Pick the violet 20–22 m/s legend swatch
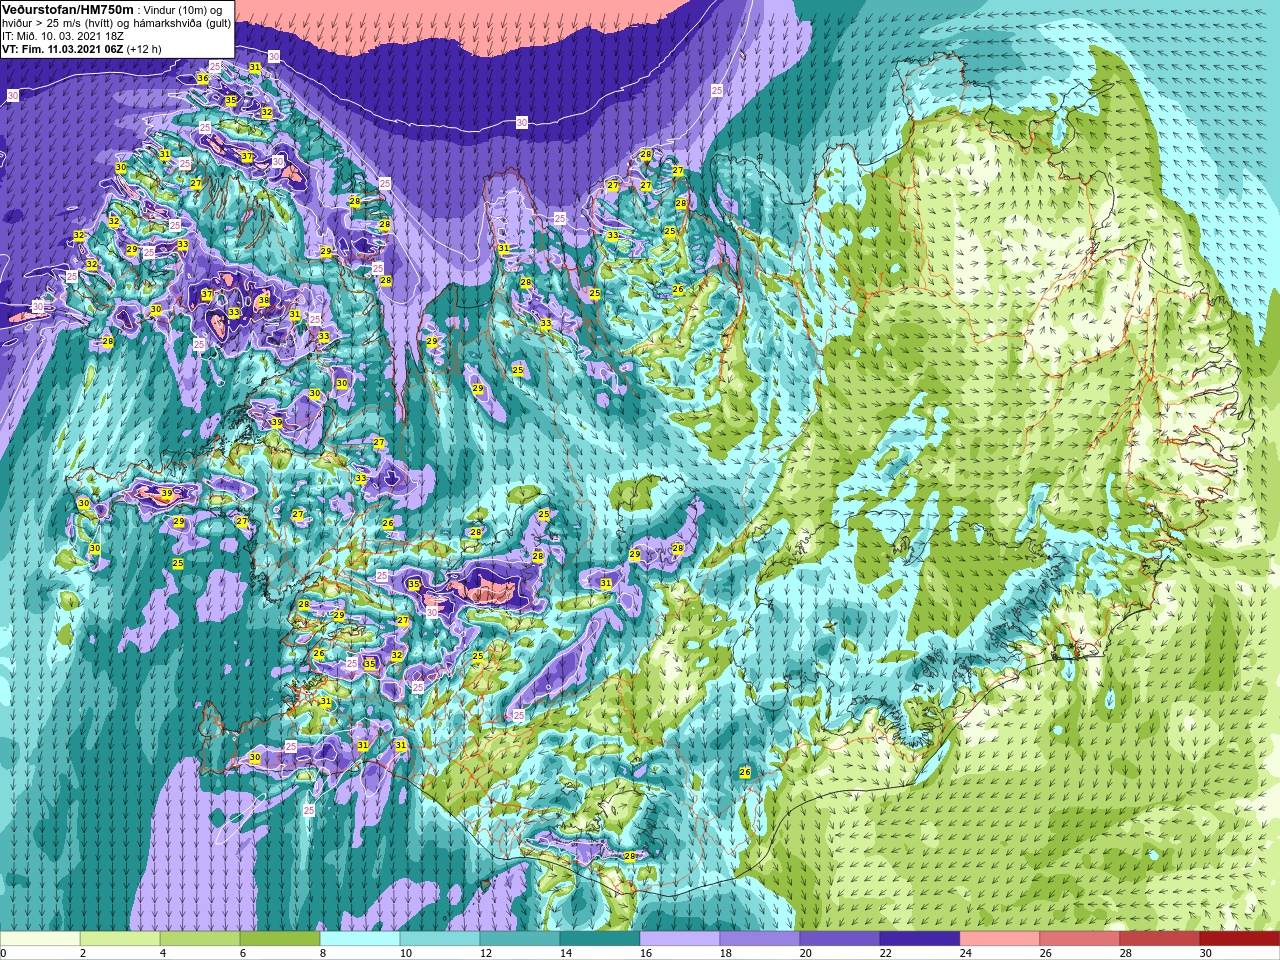1280x960 pixels. click(840, 939)
